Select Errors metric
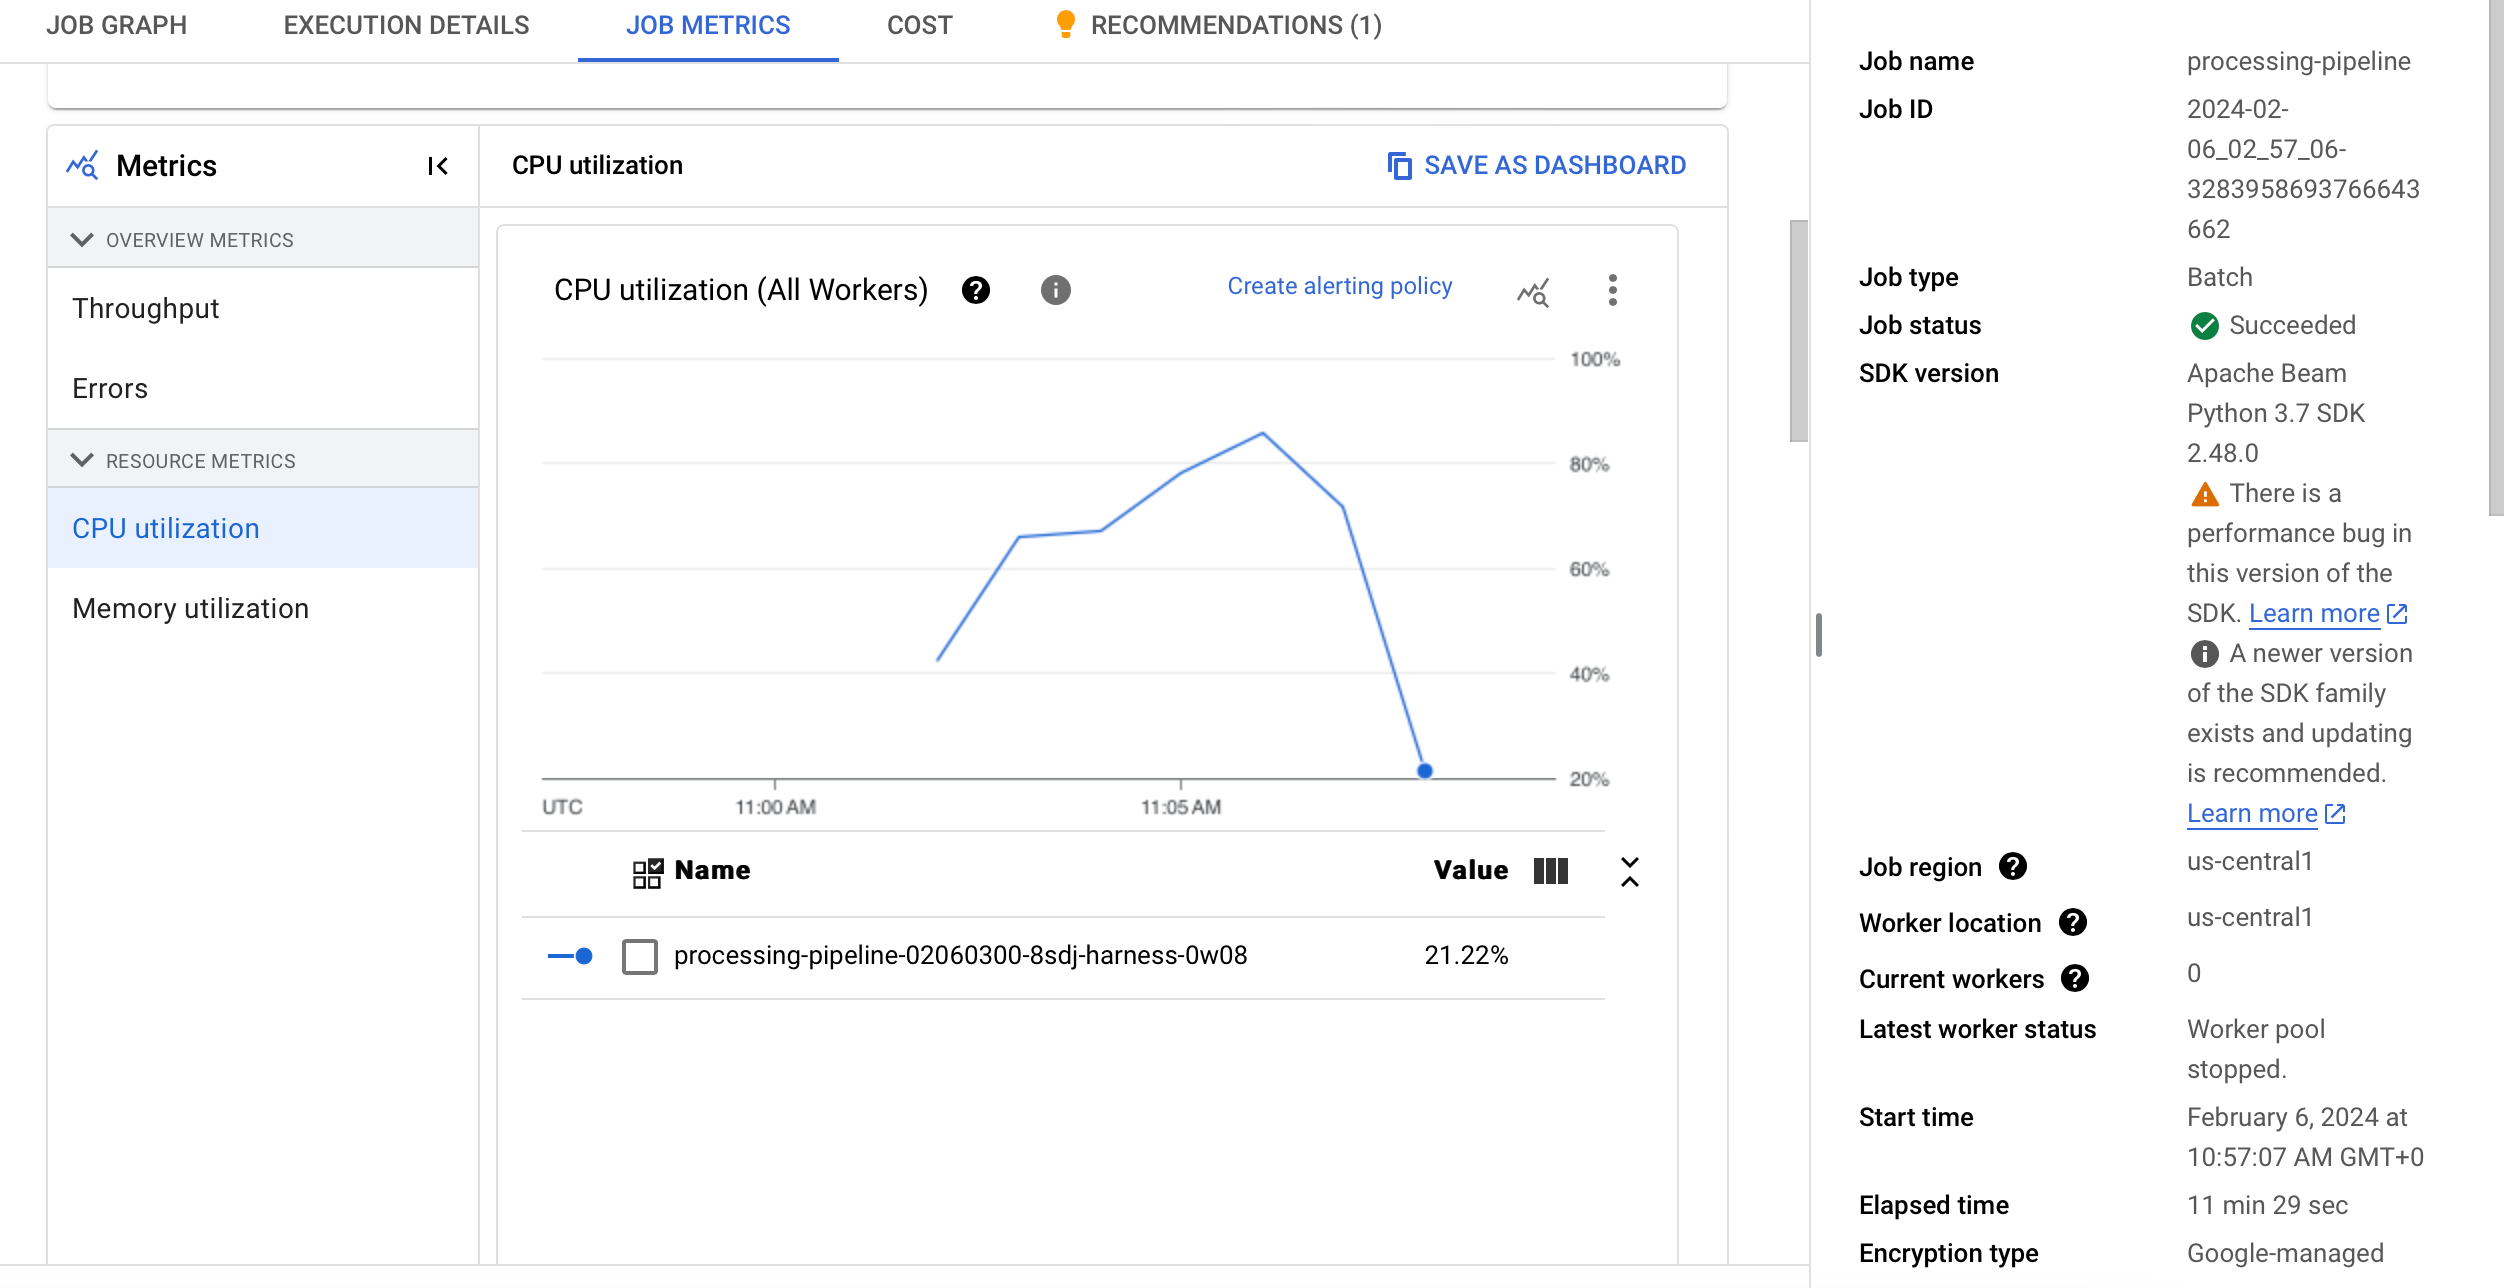This screenshot has height=1288, width=2504. point(263,388)
